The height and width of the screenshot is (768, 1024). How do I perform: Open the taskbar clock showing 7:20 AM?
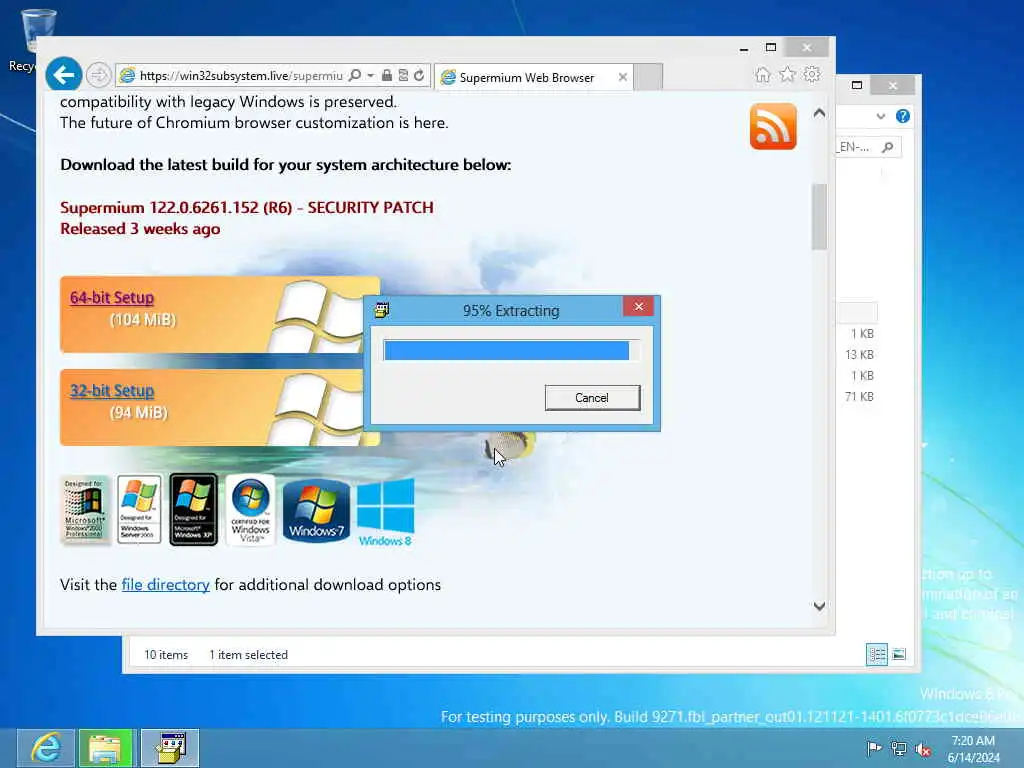tap(973, 749)
